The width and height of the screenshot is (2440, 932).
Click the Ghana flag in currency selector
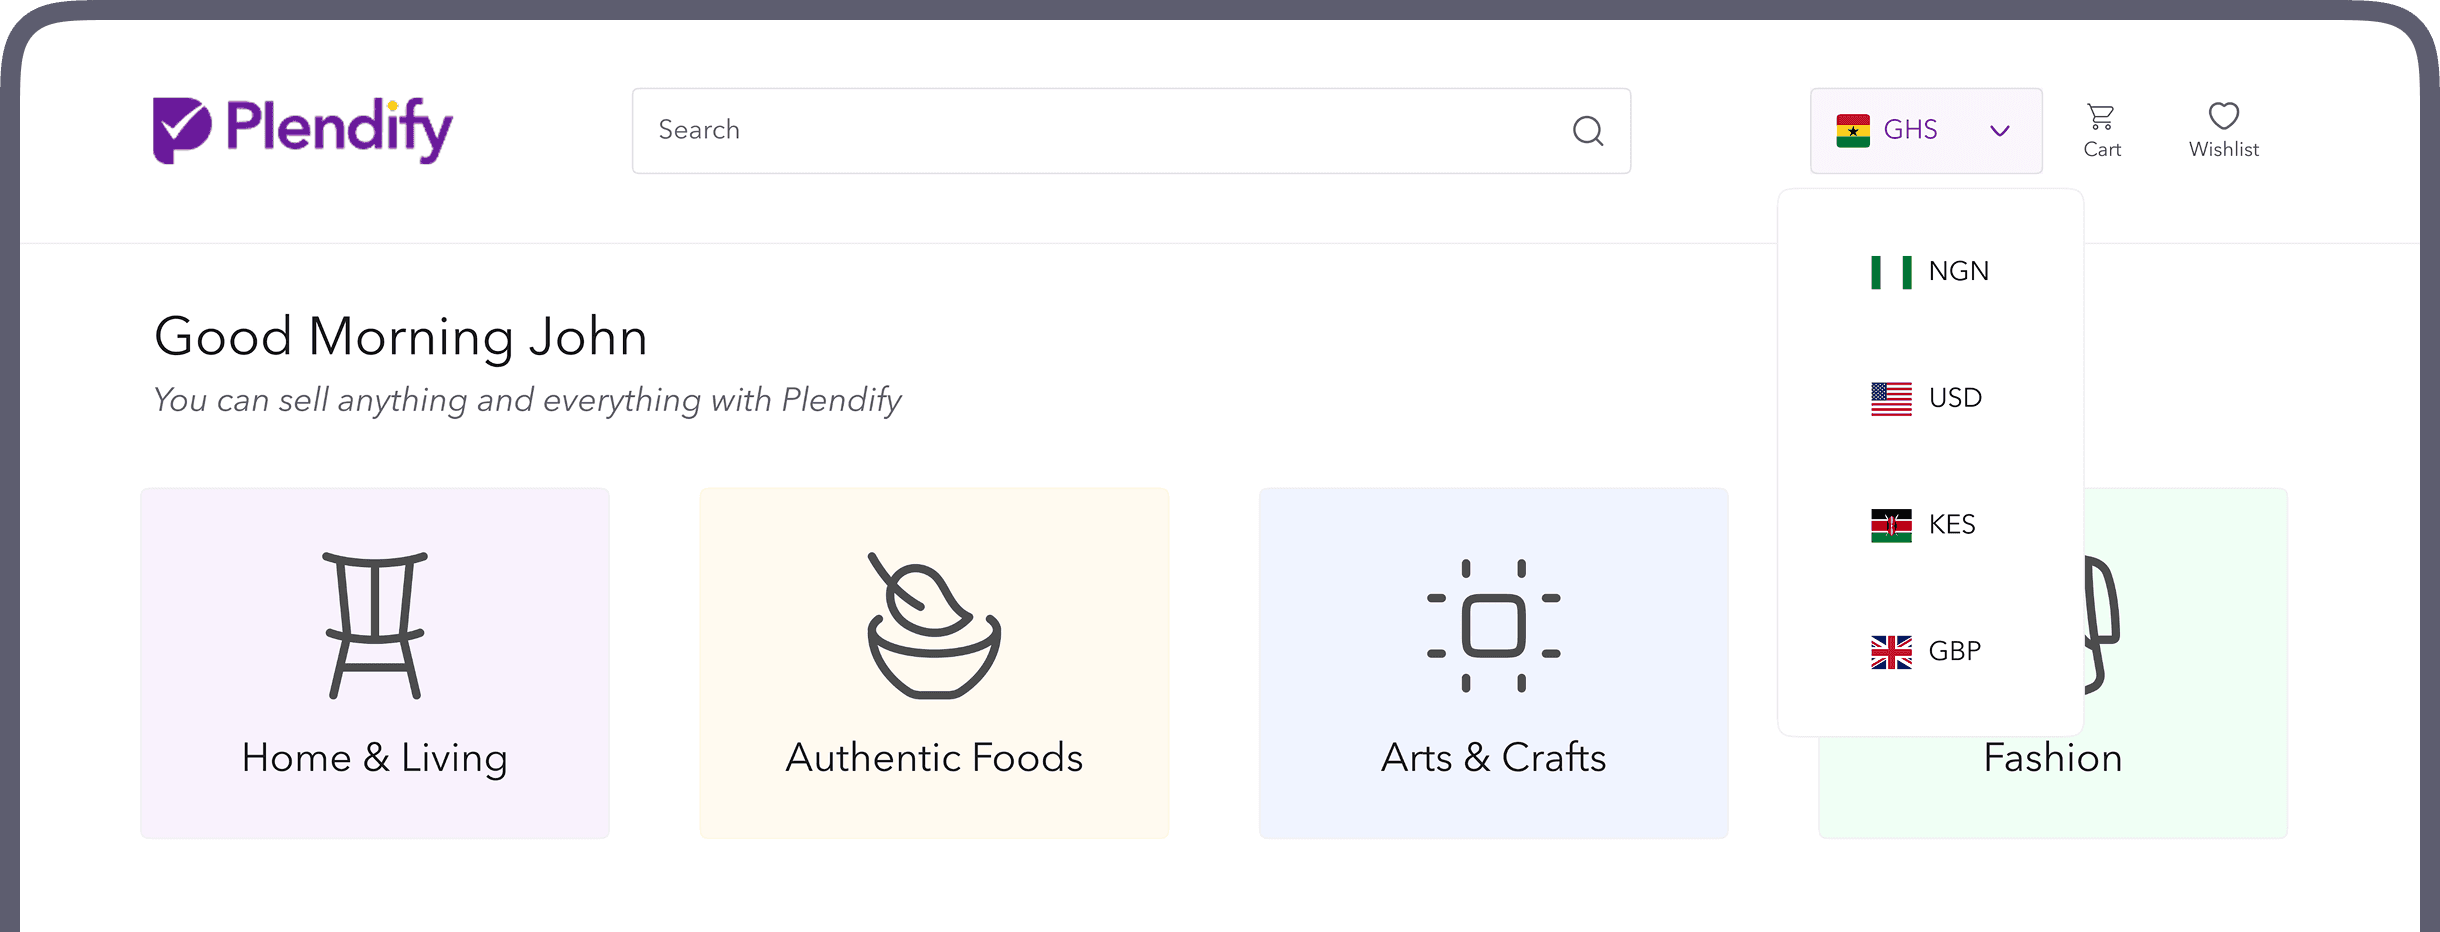pos(1853,131)
